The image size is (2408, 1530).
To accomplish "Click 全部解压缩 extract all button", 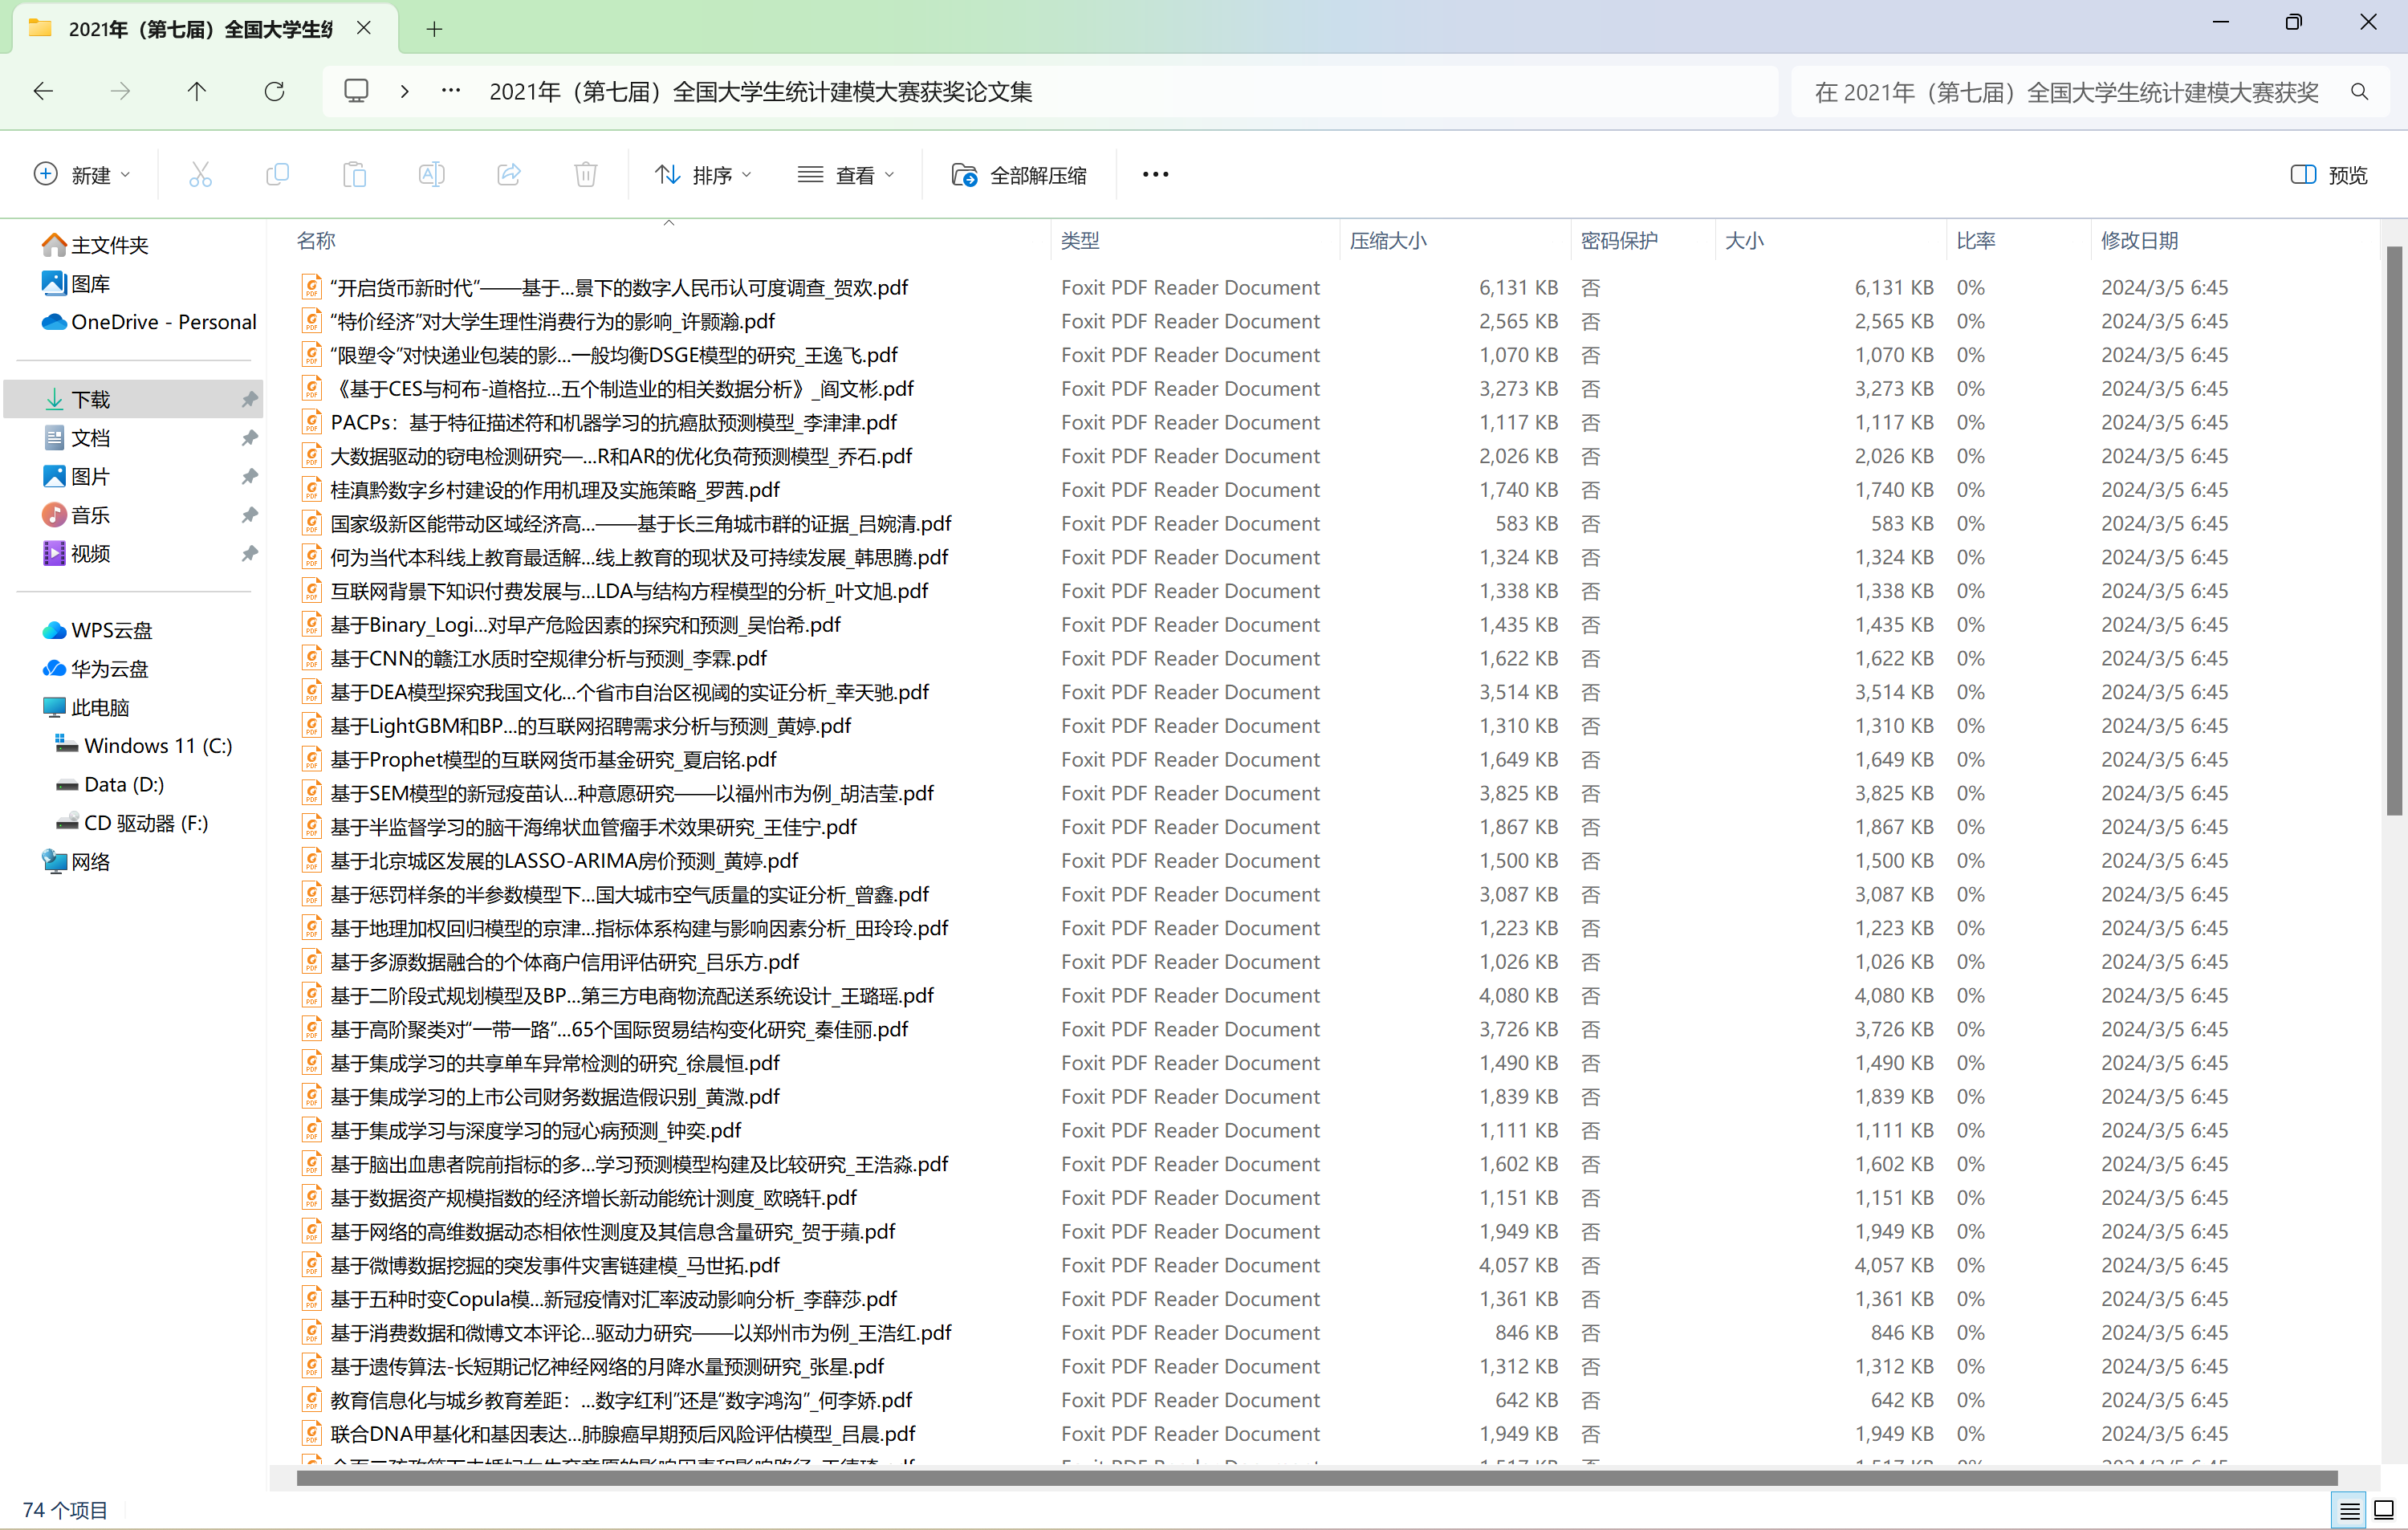I will [x=1019, y=175].
